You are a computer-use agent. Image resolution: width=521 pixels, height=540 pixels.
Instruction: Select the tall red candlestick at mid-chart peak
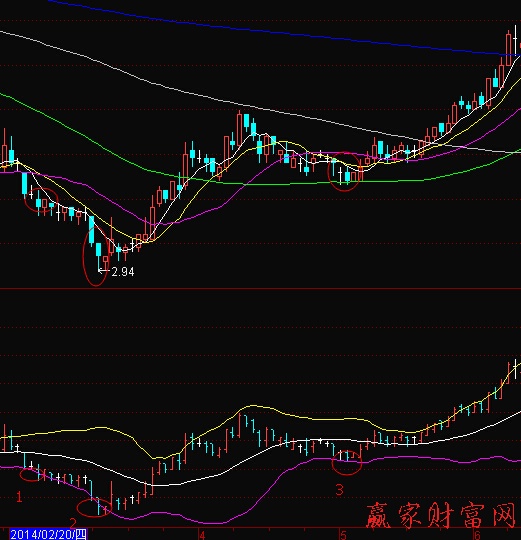[x=239, y=128]
